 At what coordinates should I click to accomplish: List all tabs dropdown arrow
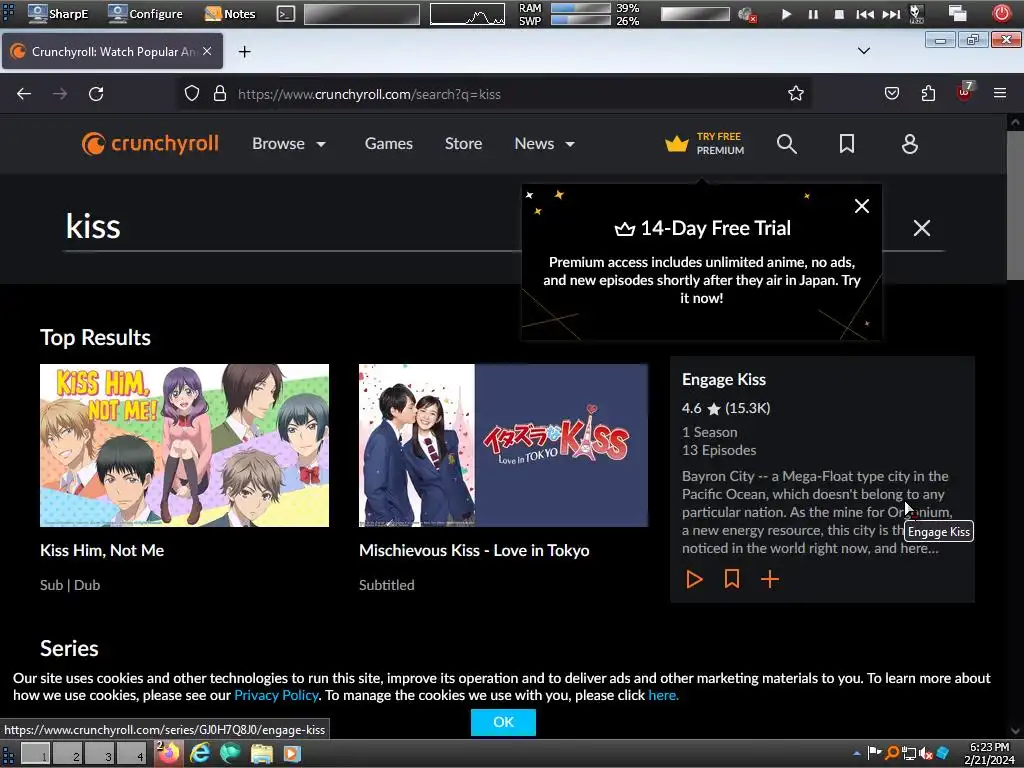[x=864, y=51]
